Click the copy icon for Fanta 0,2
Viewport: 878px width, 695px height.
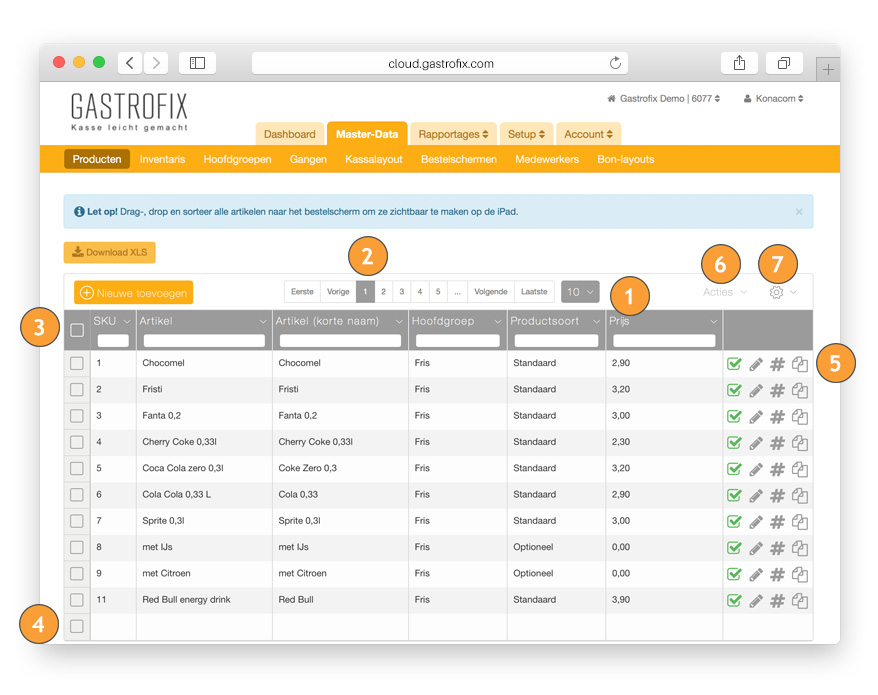coord(800,416)
